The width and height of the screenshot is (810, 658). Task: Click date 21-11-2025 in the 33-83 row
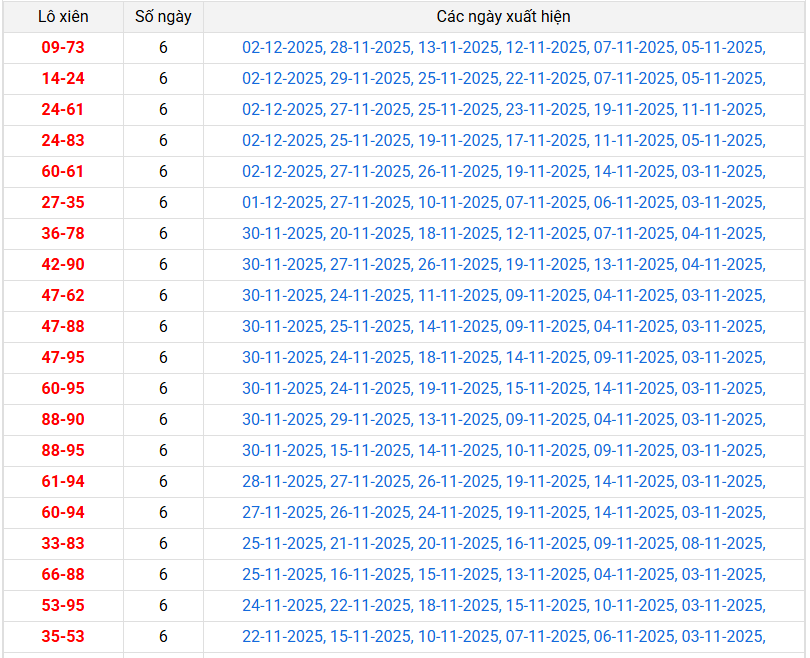[370, 543]
